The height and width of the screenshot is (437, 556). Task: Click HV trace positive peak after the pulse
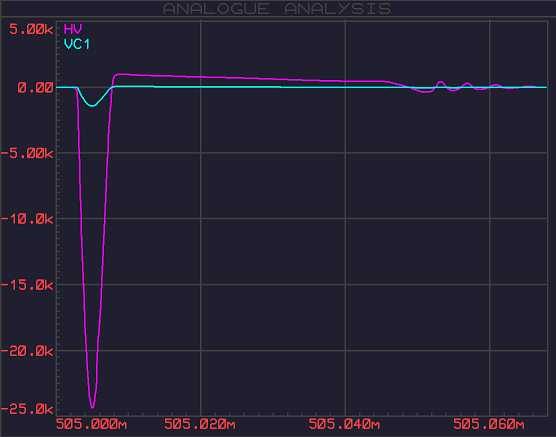[x=118, y=74]
